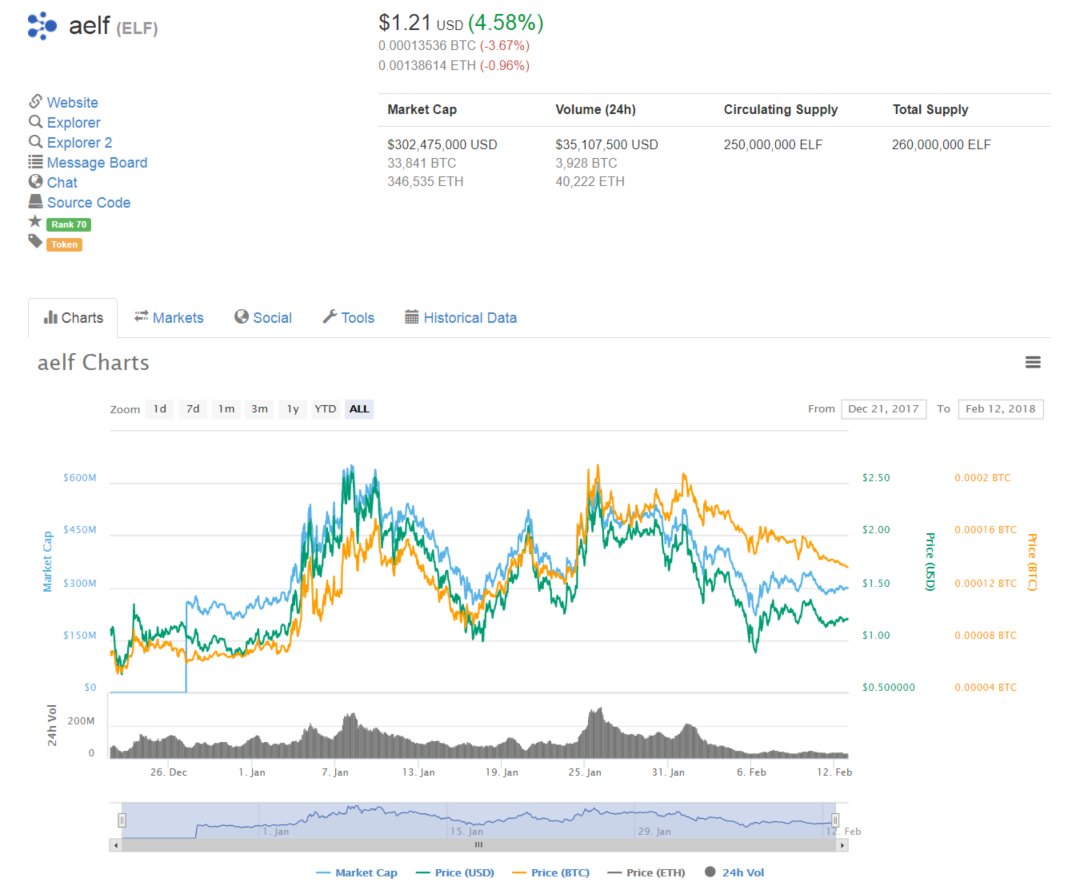Switch to the Social tab
Viewport: 1075px width, 889px height.
263,317
